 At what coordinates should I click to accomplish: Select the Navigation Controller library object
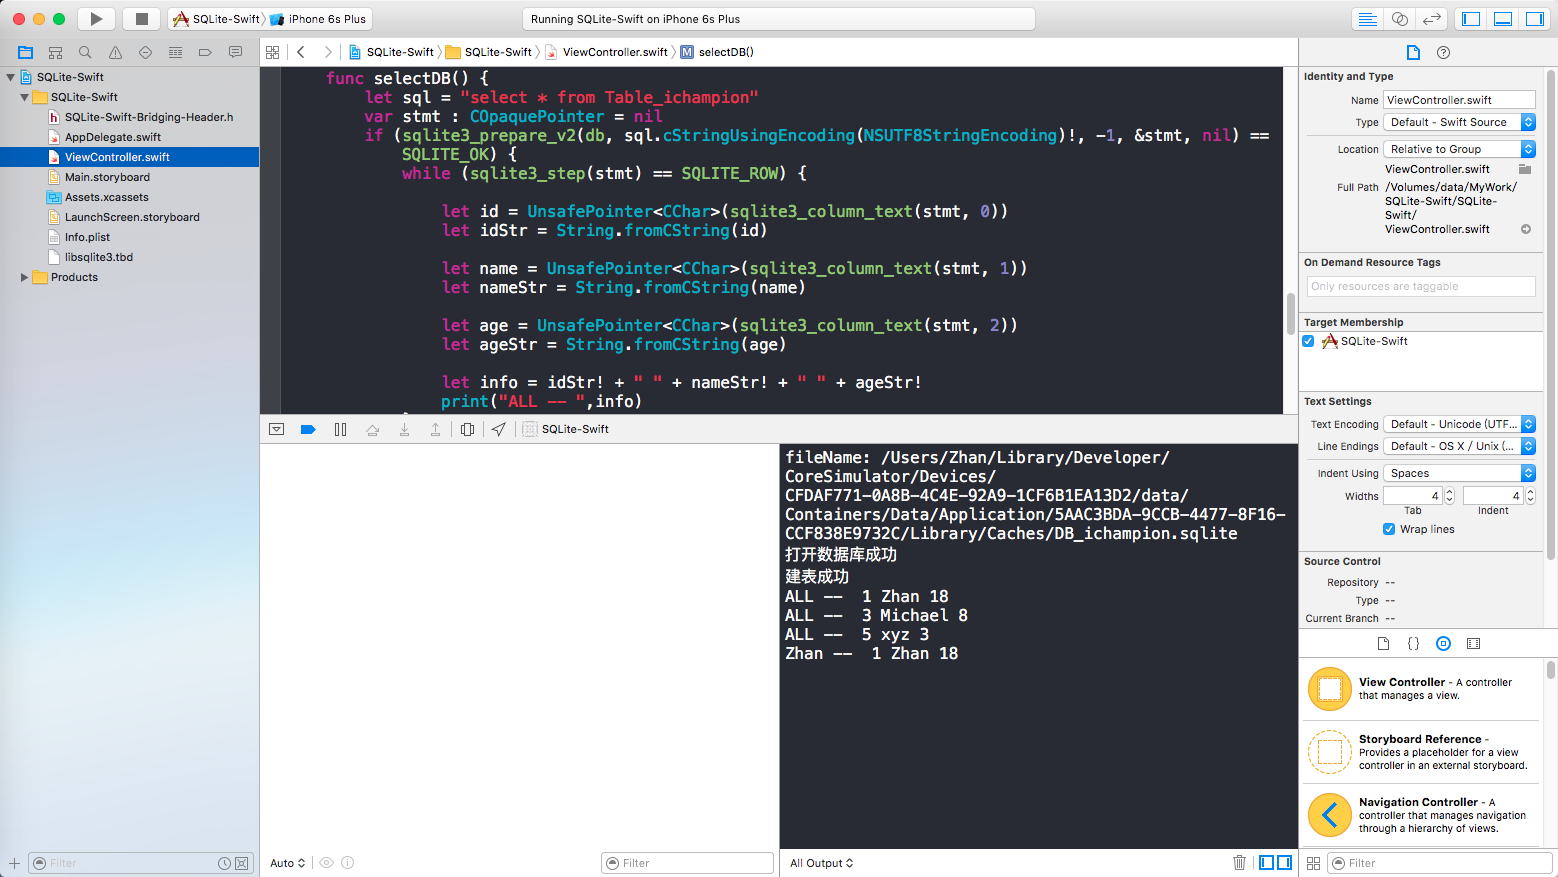click(x=1421, y=815)
